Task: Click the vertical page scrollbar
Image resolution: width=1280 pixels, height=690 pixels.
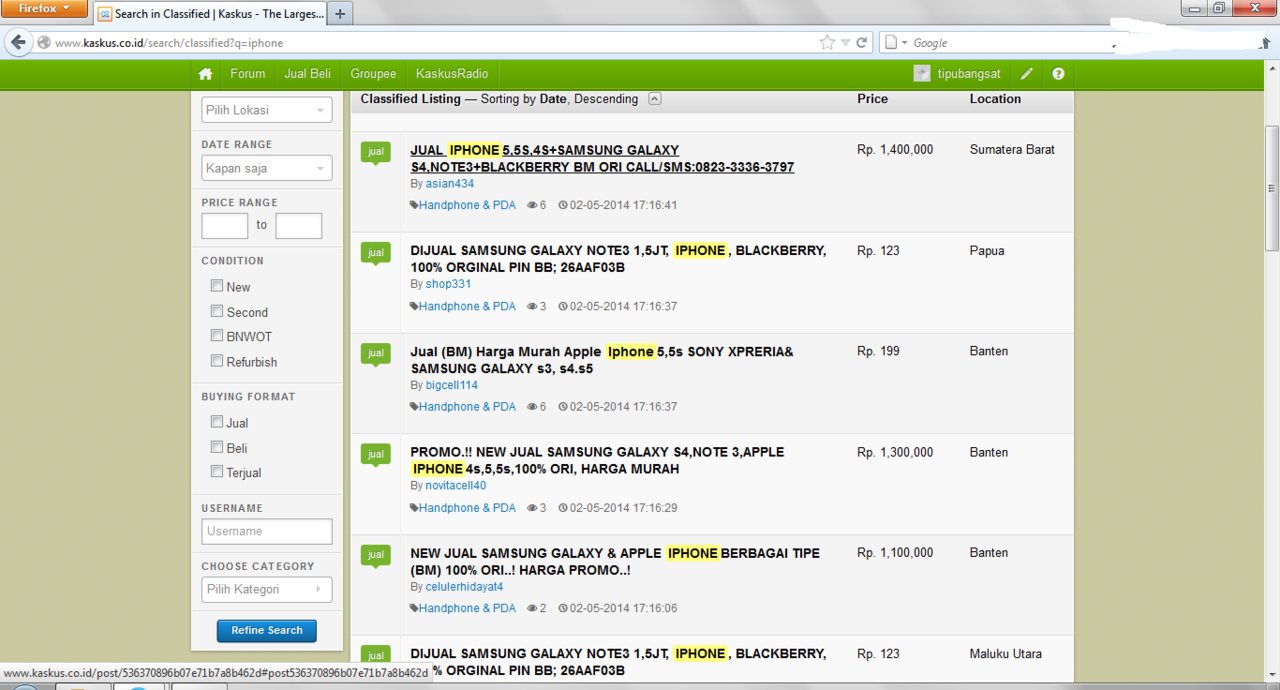Action: point(1272,188)
